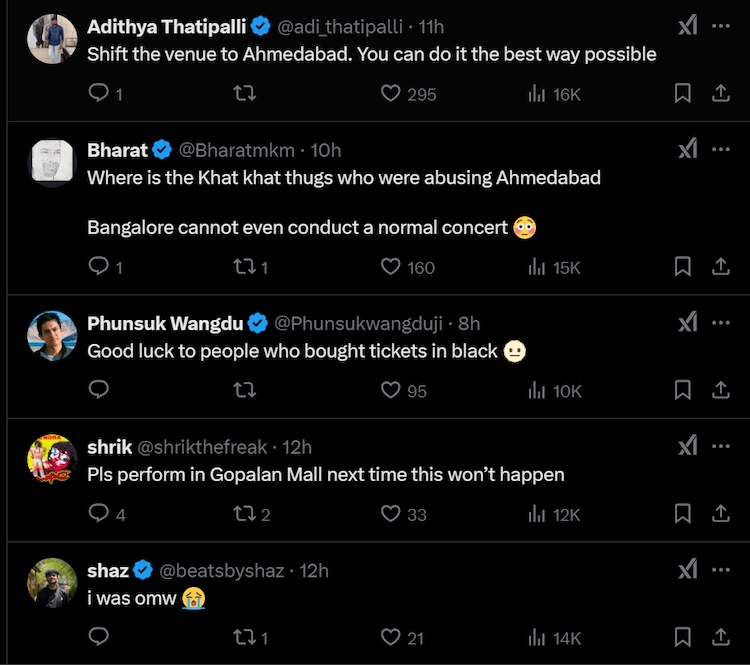Viewport: 750px width, 665px height.
Task: Open Grok icon on shaz's tweet
Action: (x=688, y=569)
